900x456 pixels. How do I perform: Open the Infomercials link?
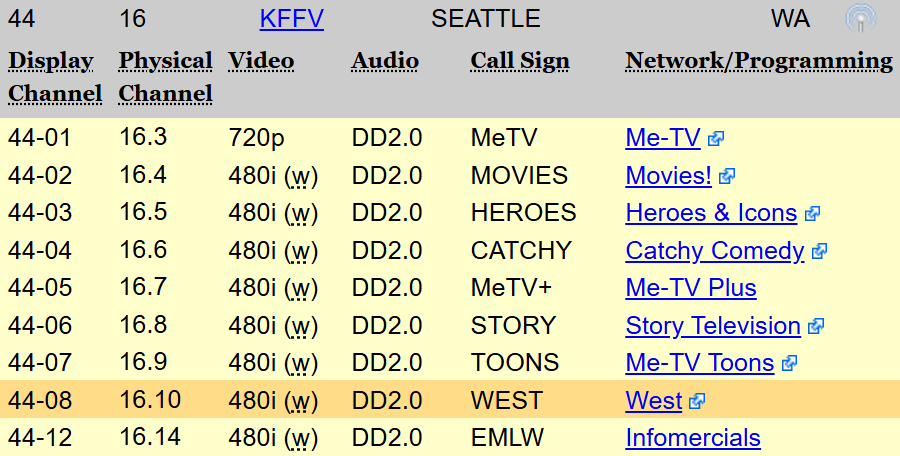693,438
